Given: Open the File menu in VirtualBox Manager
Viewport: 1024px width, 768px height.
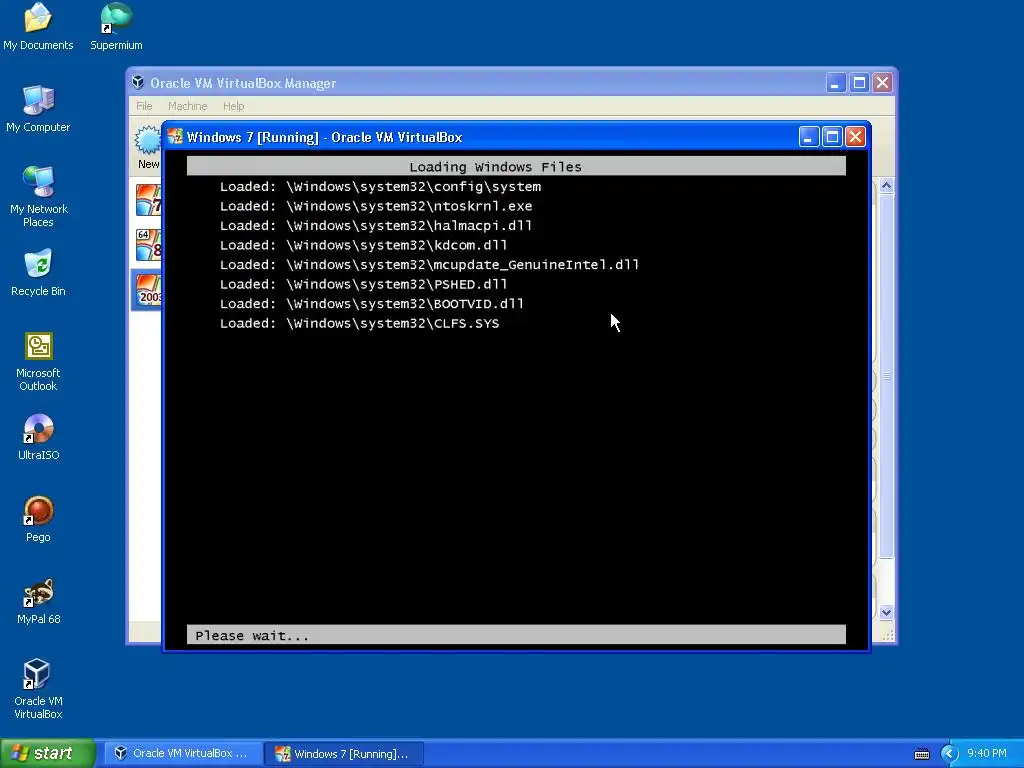Looking at the screenshot, I should 144,106.
